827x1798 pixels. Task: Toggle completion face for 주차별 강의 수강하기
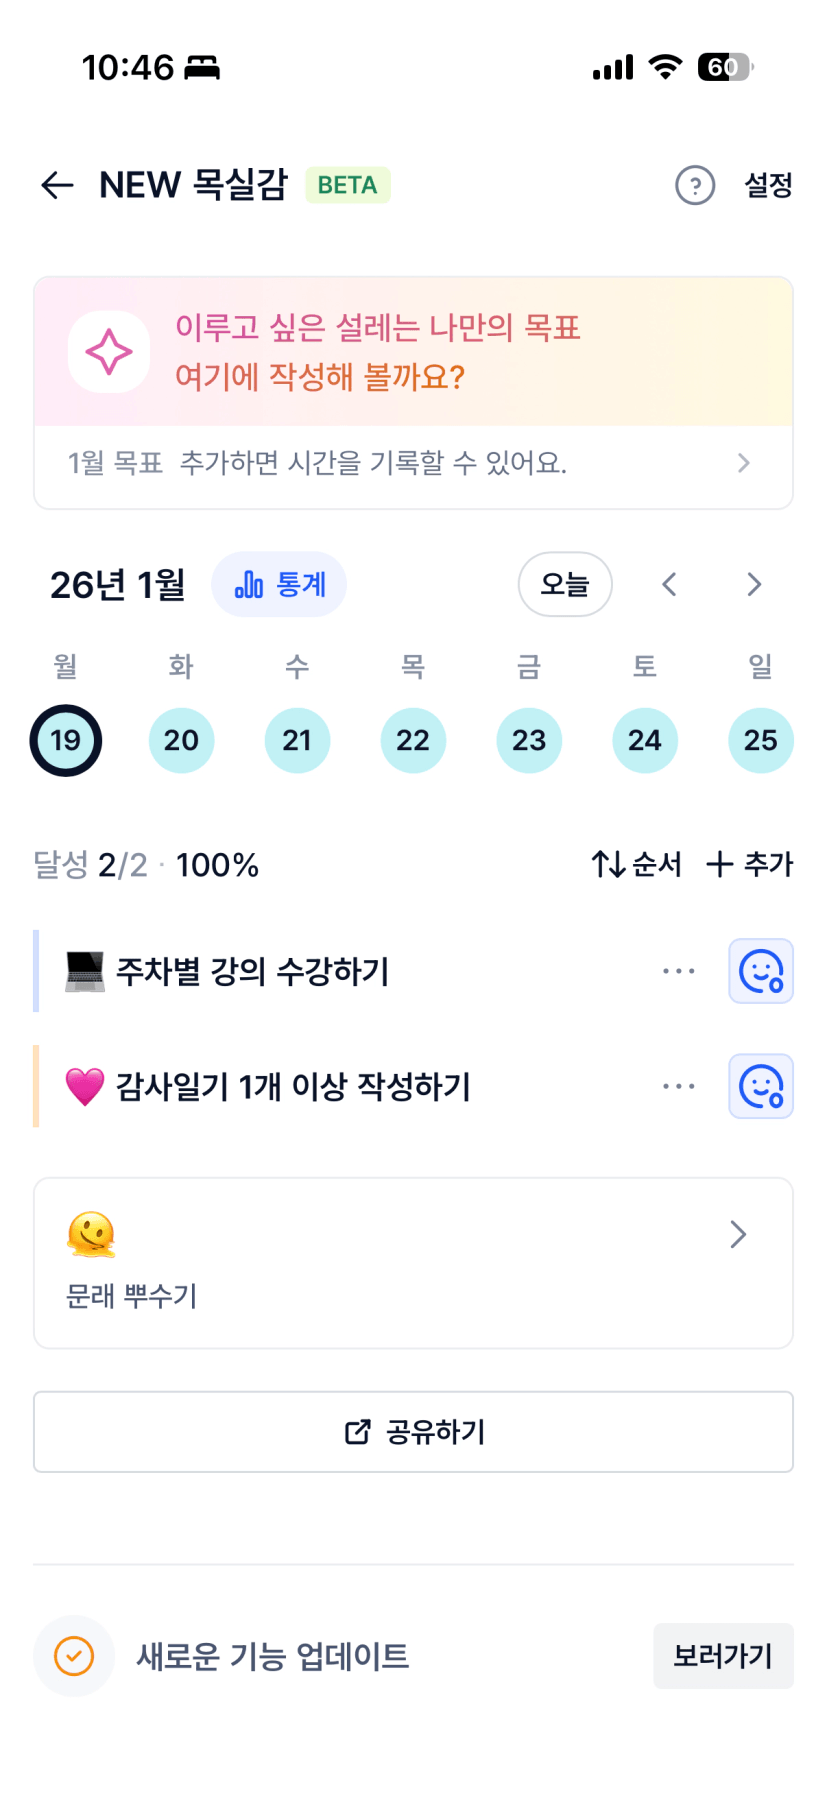(x=760, y=971)
